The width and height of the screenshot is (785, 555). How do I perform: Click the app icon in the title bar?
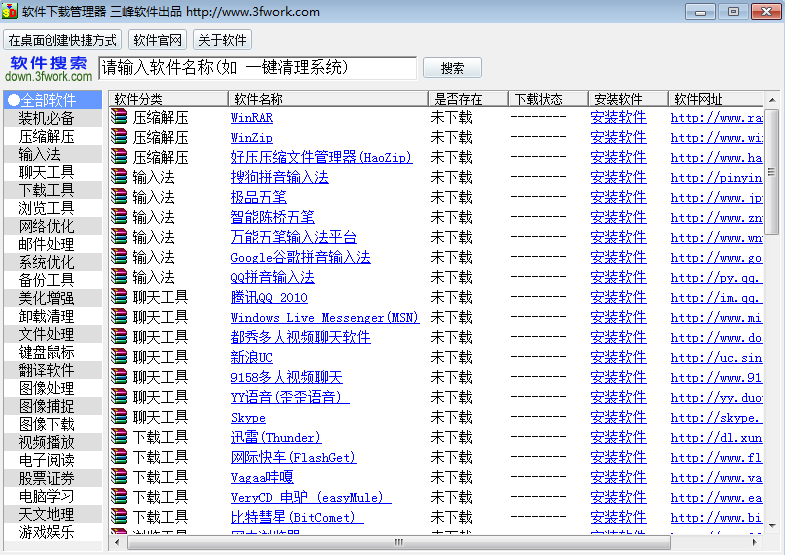(10, 11)
